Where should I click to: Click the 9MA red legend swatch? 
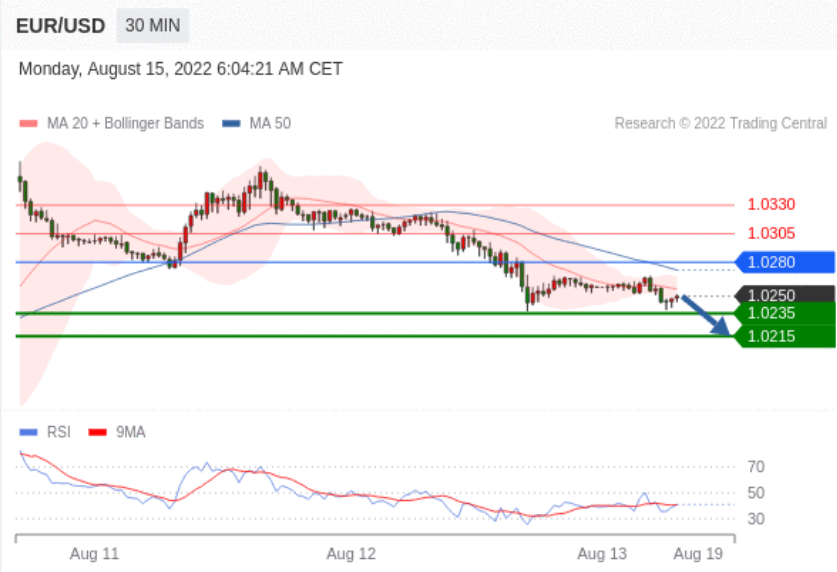(98, 432)
